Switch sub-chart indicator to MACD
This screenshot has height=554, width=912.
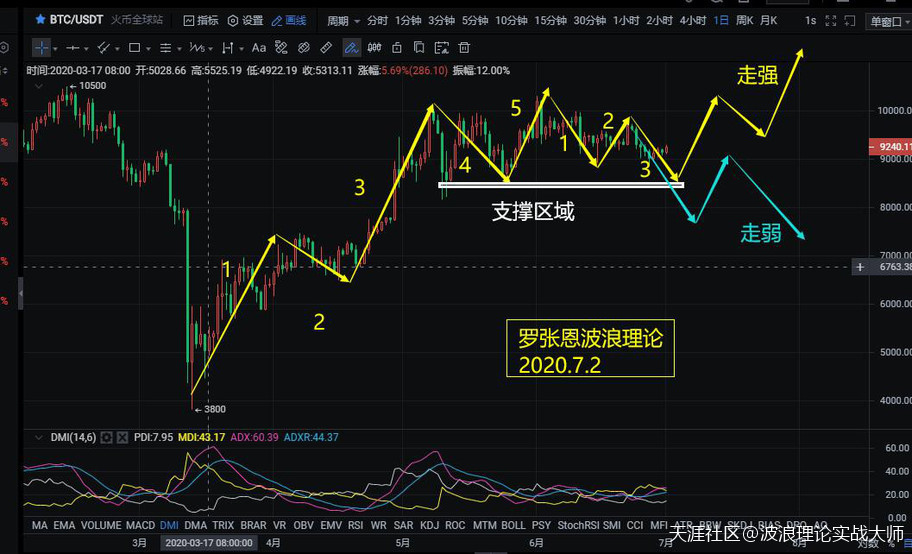[x=140, y=525]
